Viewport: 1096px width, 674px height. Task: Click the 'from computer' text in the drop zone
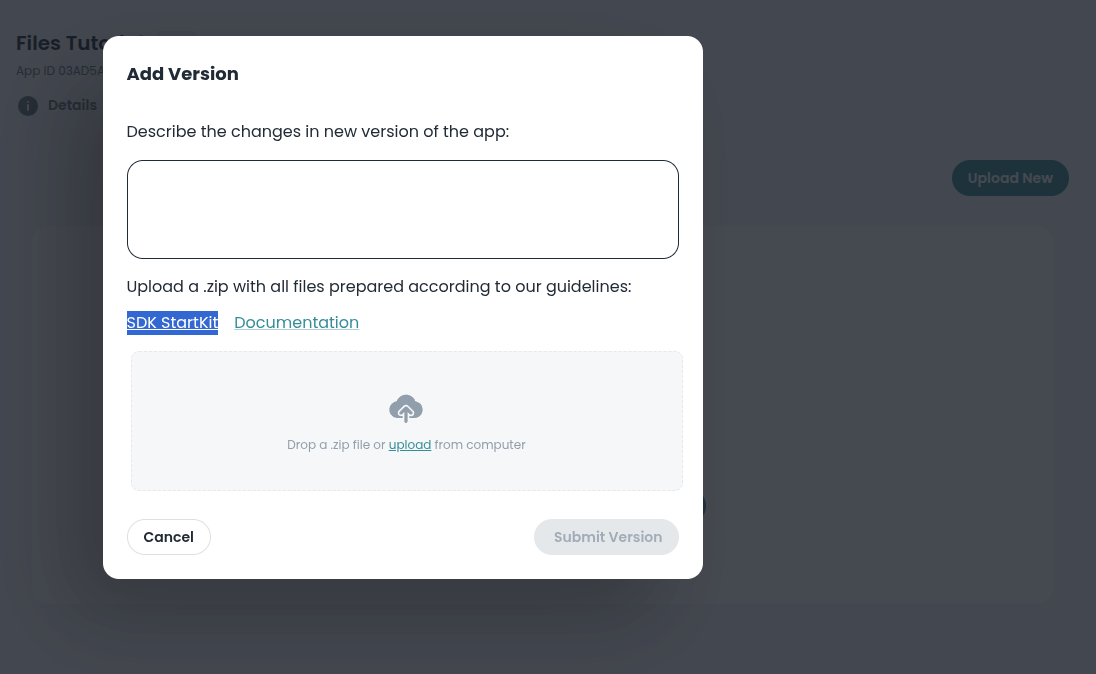(479, 444)
